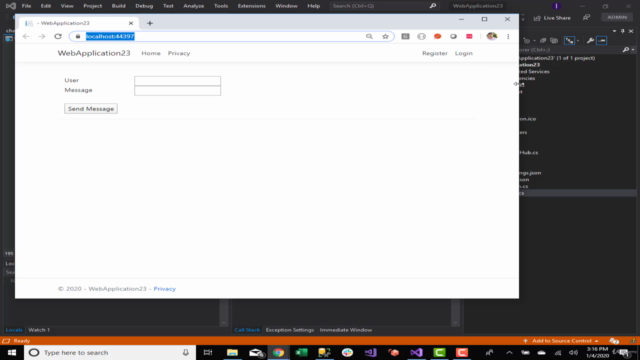Switch to Chrome in the taskbar
The image size is (640, 360).
[278, 352]
